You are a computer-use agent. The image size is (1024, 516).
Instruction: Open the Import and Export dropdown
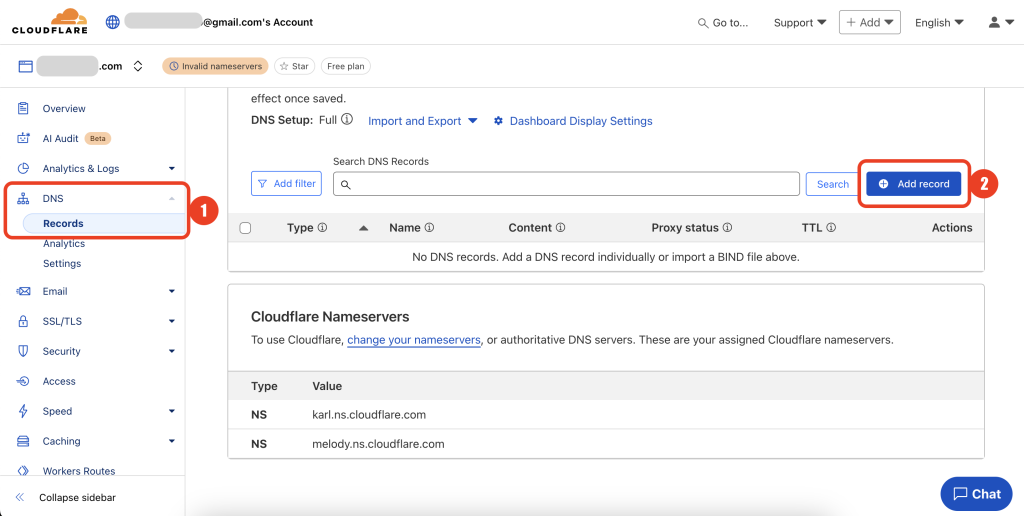(423, 121)
